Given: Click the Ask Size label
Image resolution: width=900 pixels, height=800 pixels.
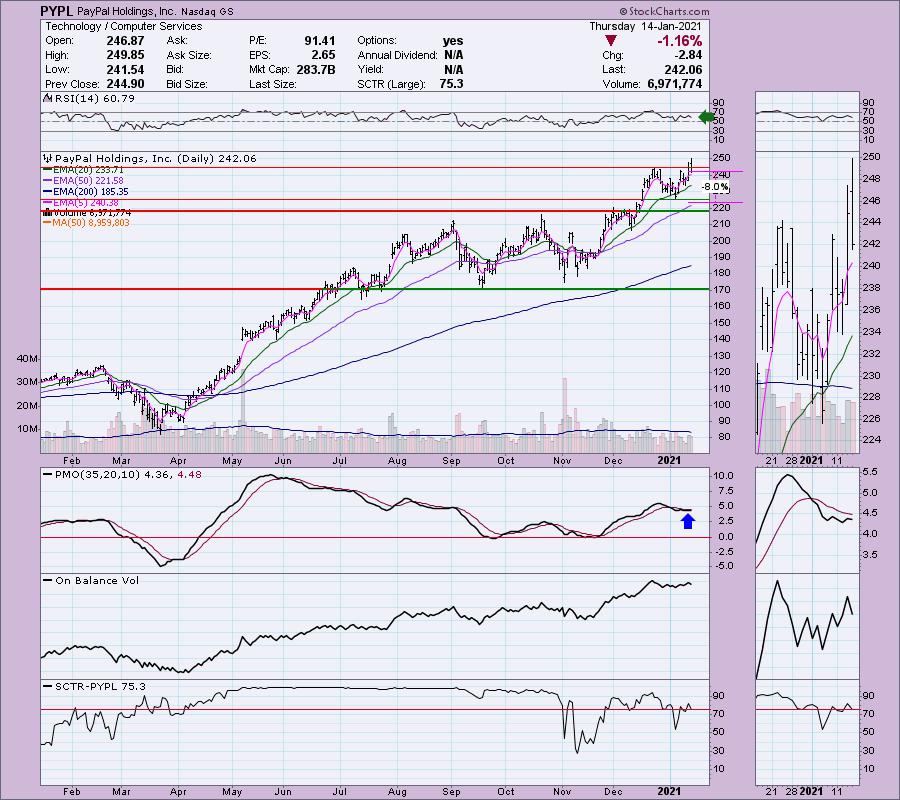Looking at the screenshot, I should point(189,55).
